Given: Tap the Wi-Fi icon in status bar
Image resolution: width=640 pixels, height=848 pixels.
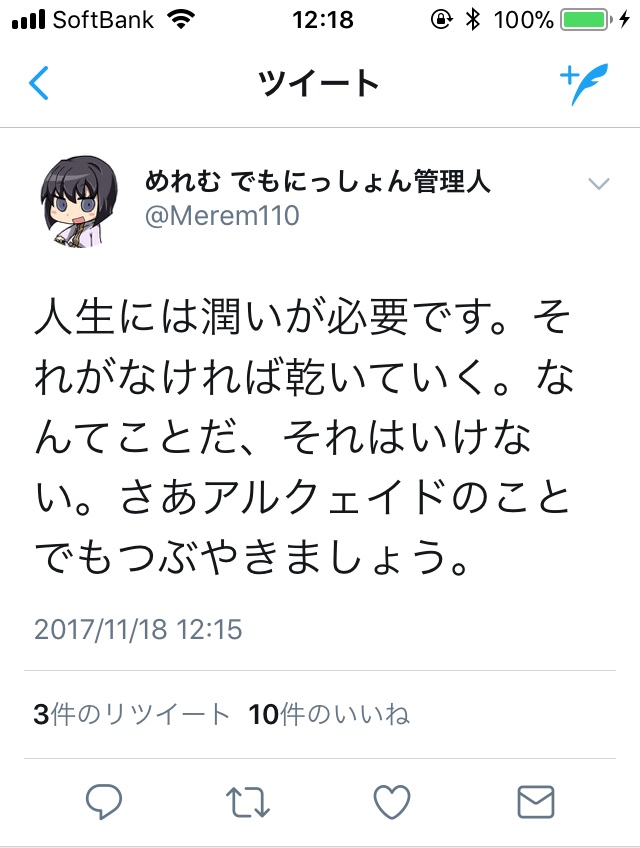Looking at the screenshot, I should [x=181, y=20].
